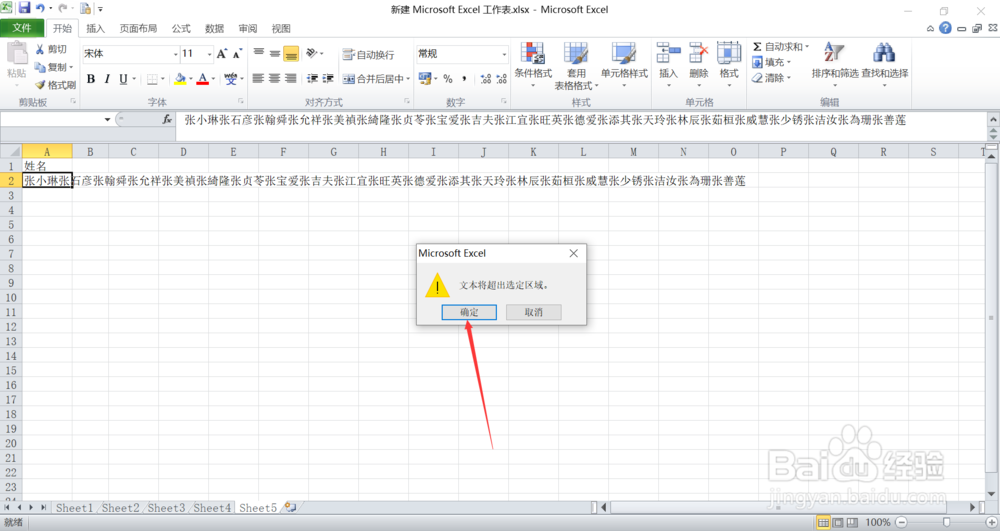Screen dimensions: 1000x531
Task: Open Cell Styles (单元格样式) icon
Action: coord(624,54)
